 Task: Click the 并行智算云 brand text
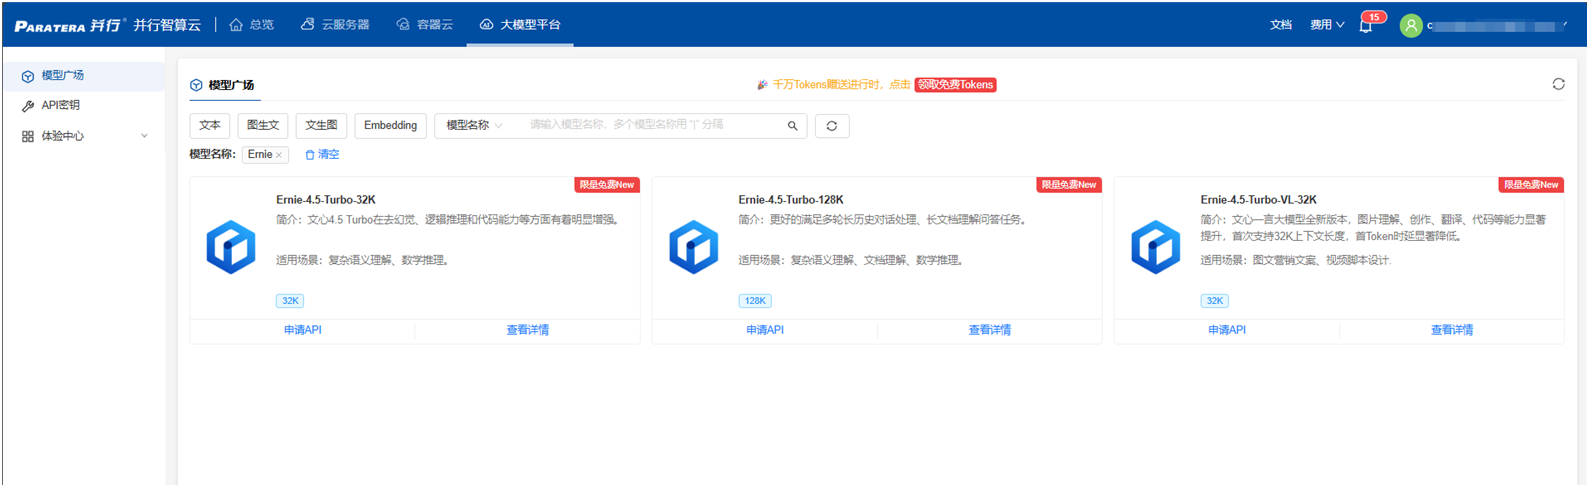click(167, 25)
